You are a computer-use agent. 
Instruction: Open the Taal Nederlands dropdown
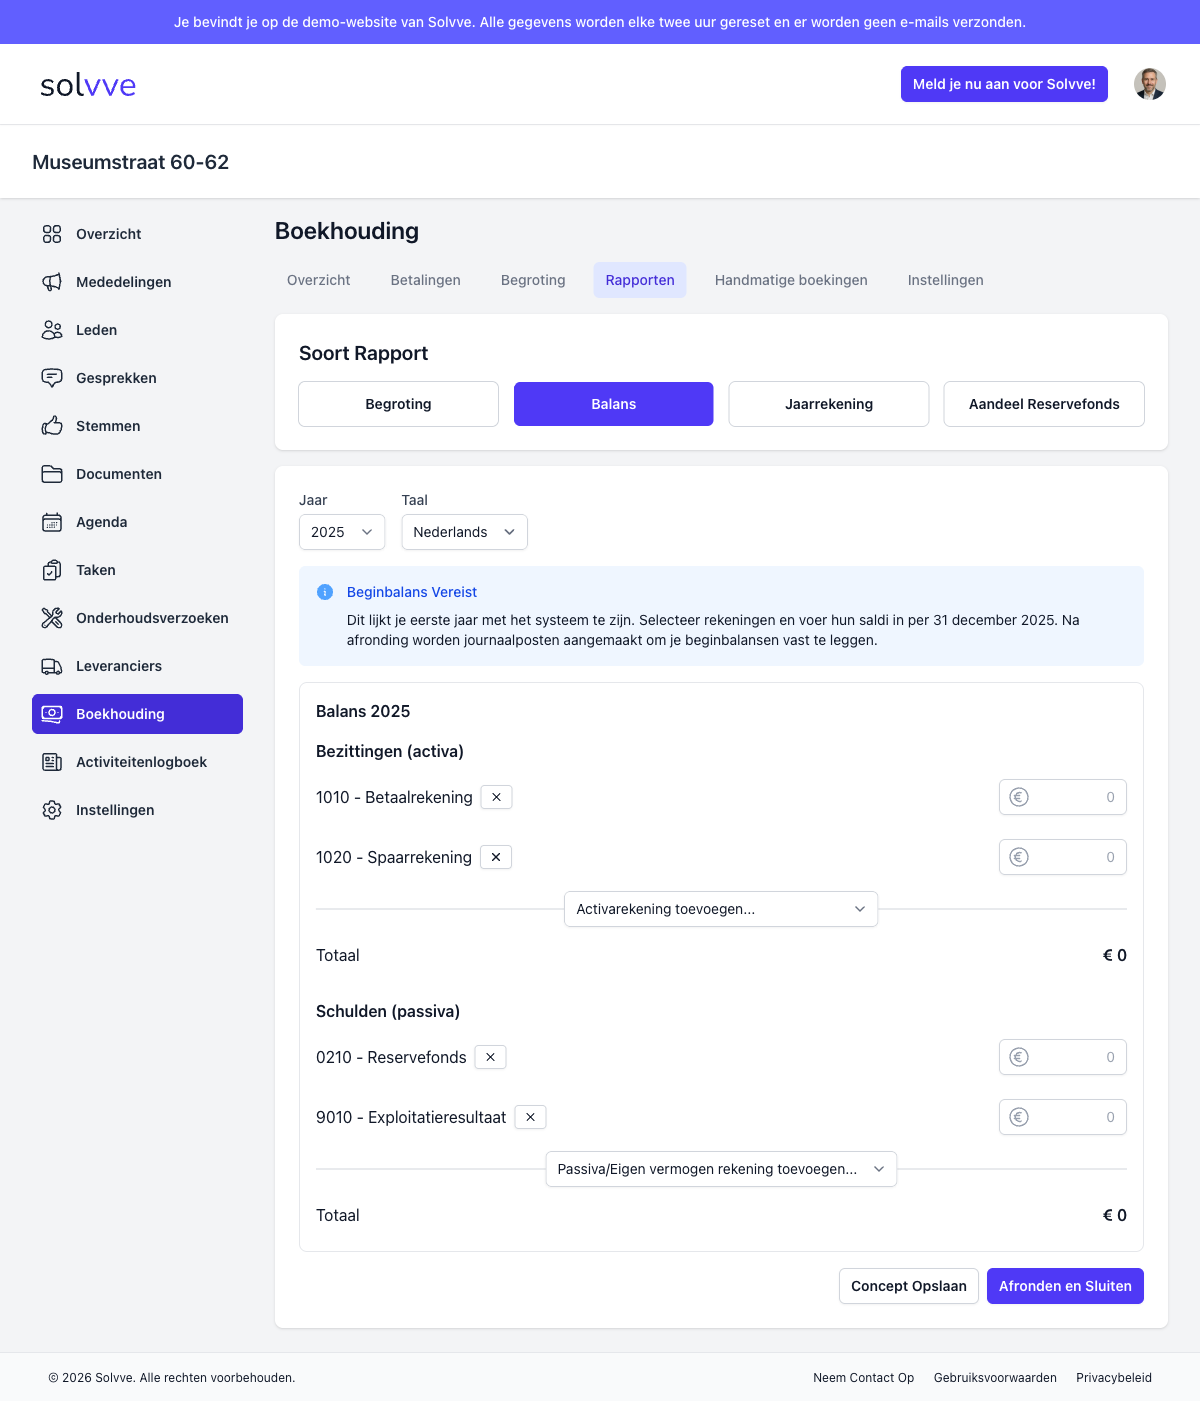click(464, 532)
